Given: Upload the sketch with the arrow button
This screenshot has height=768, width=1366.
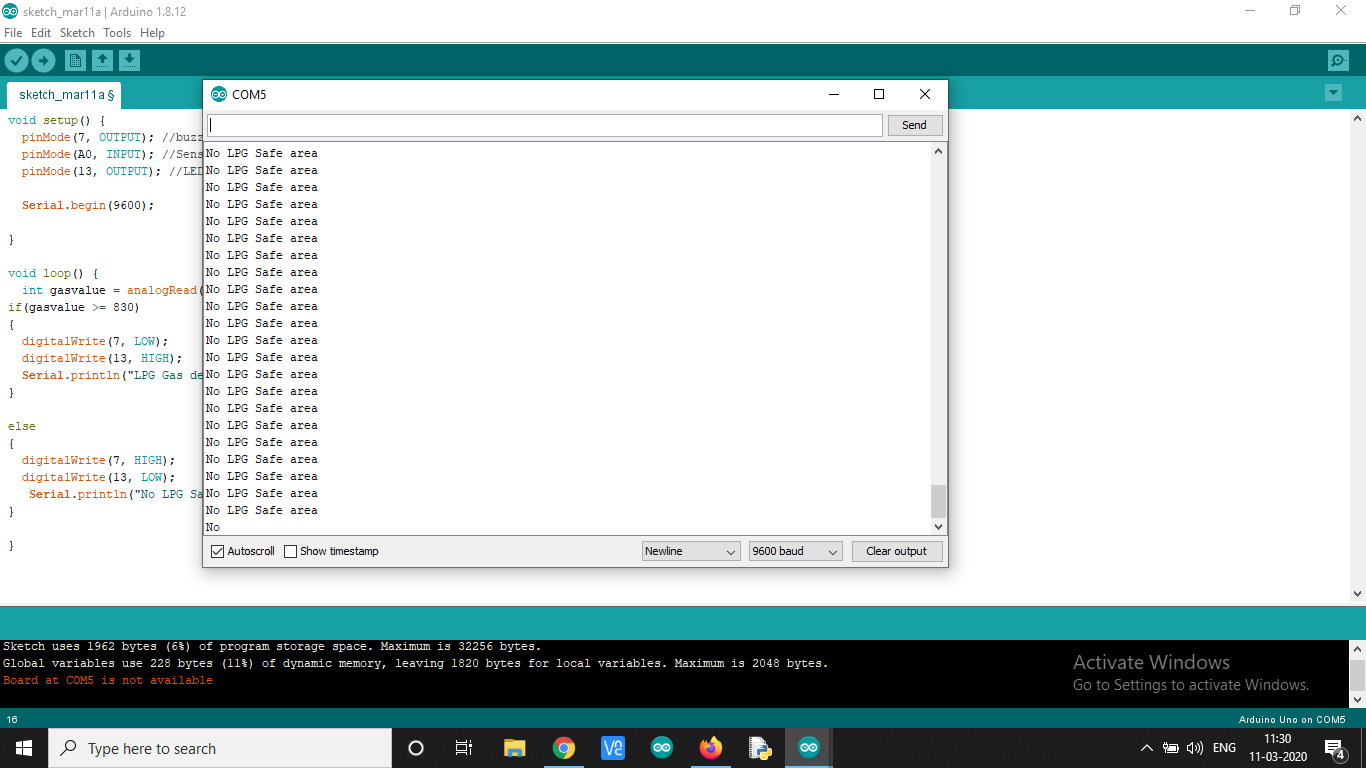Looking at the screenshot, I should (x=43, y=61).
